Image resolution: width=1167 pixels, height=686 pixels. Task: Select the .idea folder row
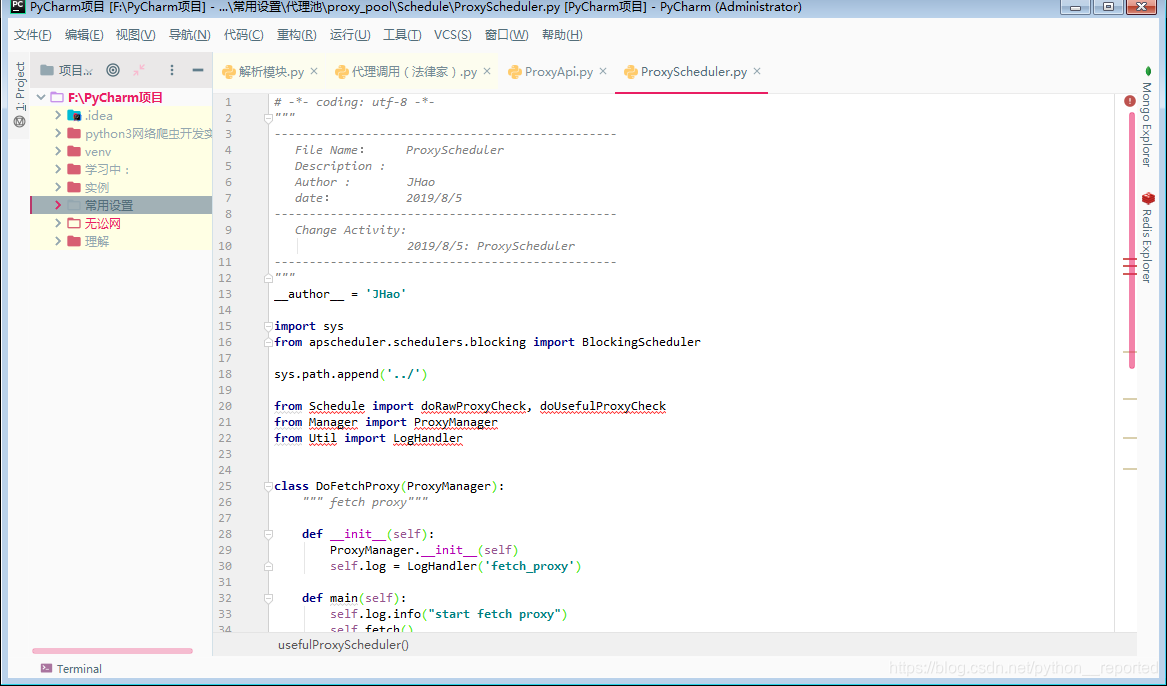click(121, 115)
